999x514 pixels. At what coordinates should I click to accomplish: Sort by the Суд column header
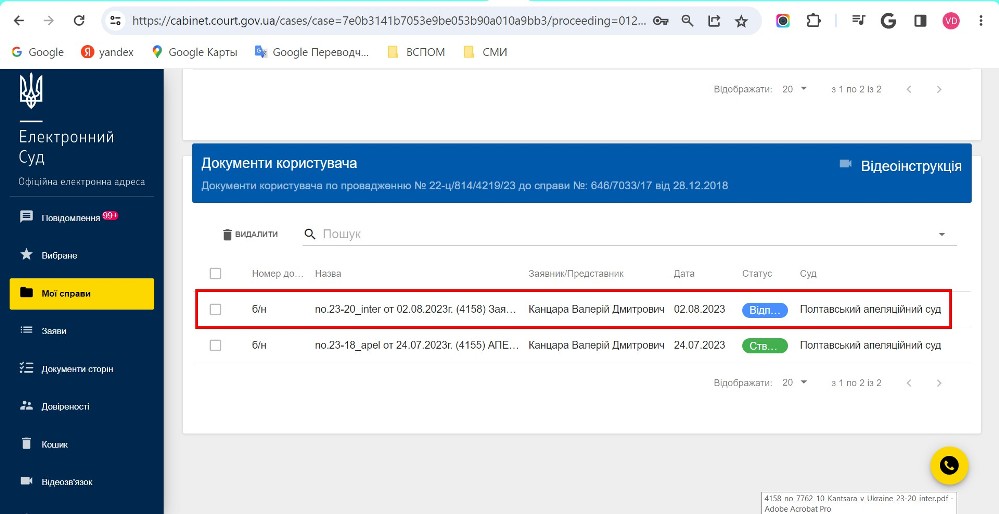point(808,274)
